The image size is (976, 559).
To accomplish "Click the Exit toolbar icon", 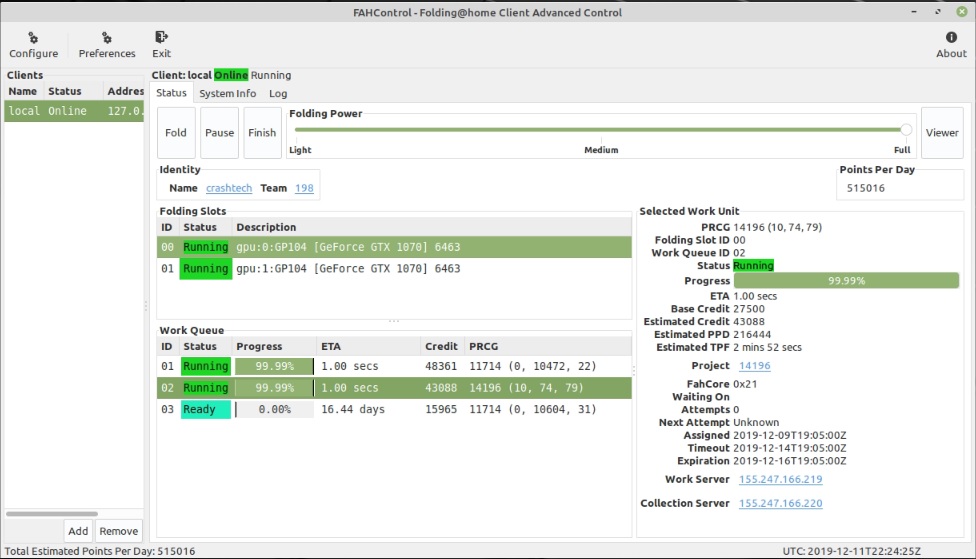I will 161,45.
